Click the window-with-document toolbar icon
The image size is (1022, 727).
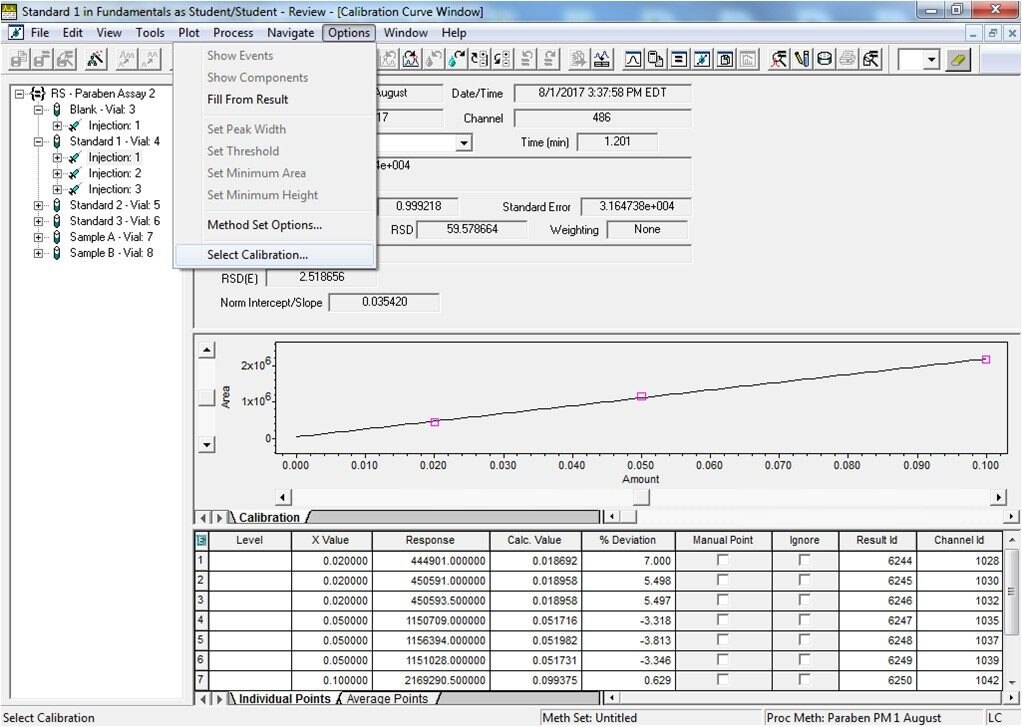coord(725,59)
